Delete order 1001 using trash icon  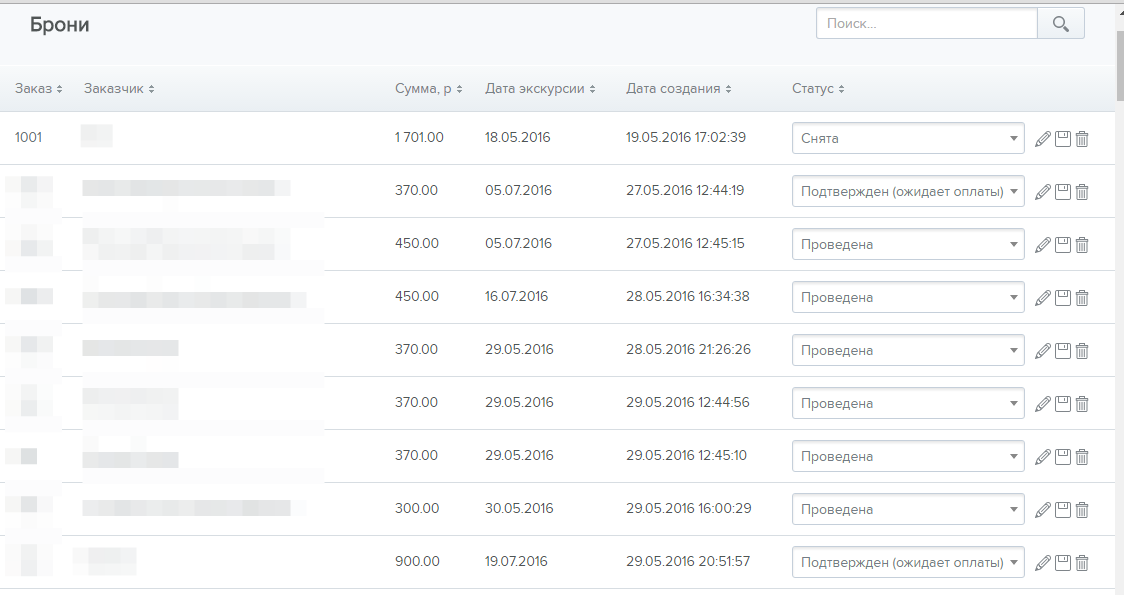pyautogui.click(x=1081, y=139)
